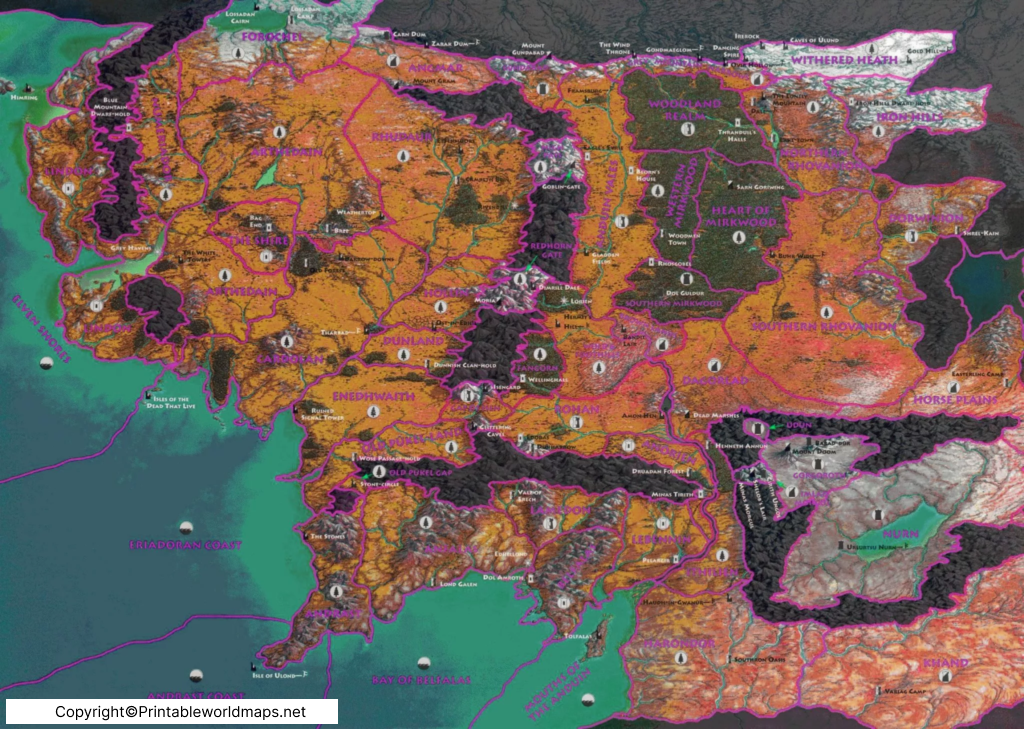Select the Udun tower marker

[758, 429]
